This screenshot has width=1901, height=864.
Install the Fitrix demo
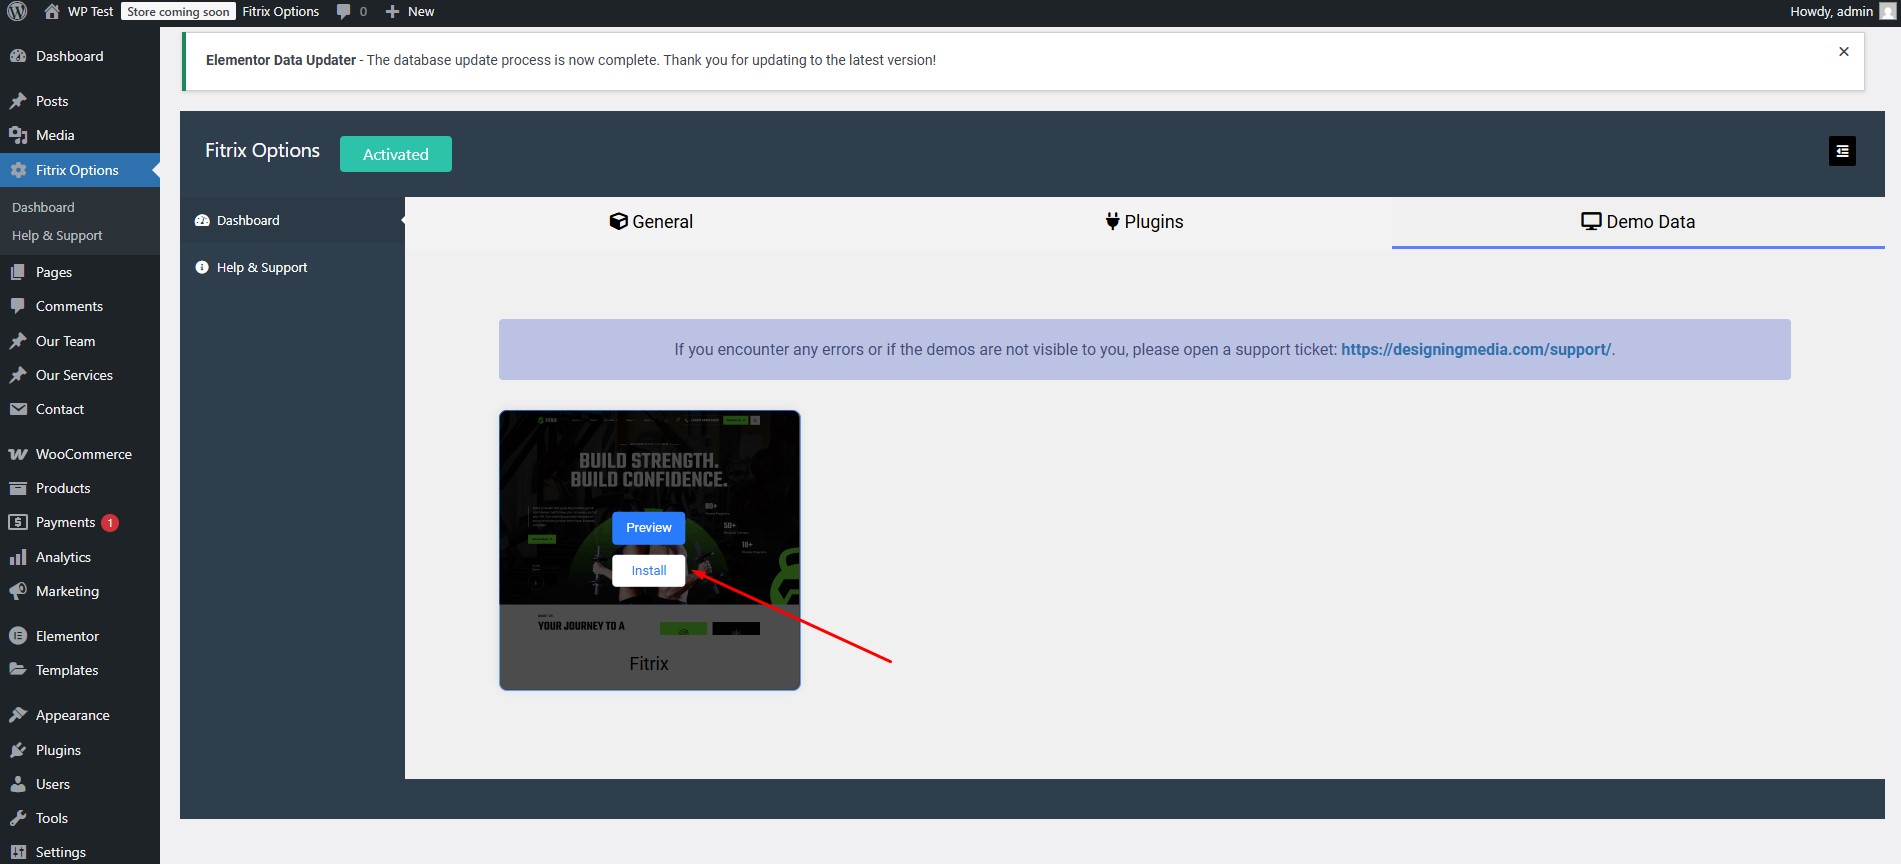pyautogui.click(x=648, y=571)
